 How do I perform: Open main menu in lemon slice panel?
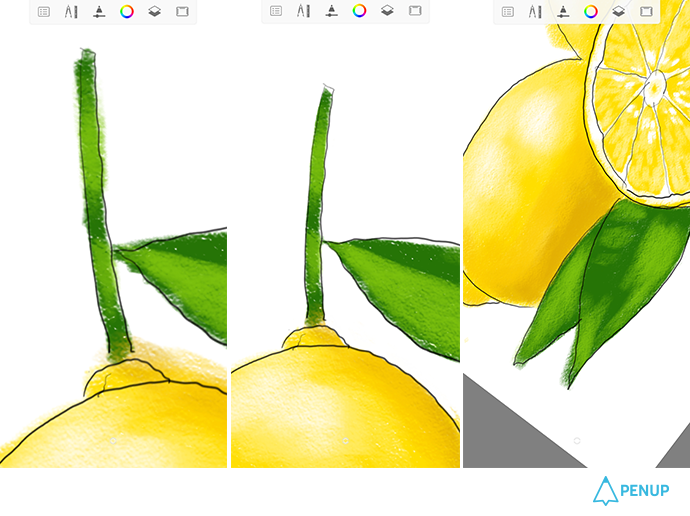pyautogui.click(x=508, y=11)
